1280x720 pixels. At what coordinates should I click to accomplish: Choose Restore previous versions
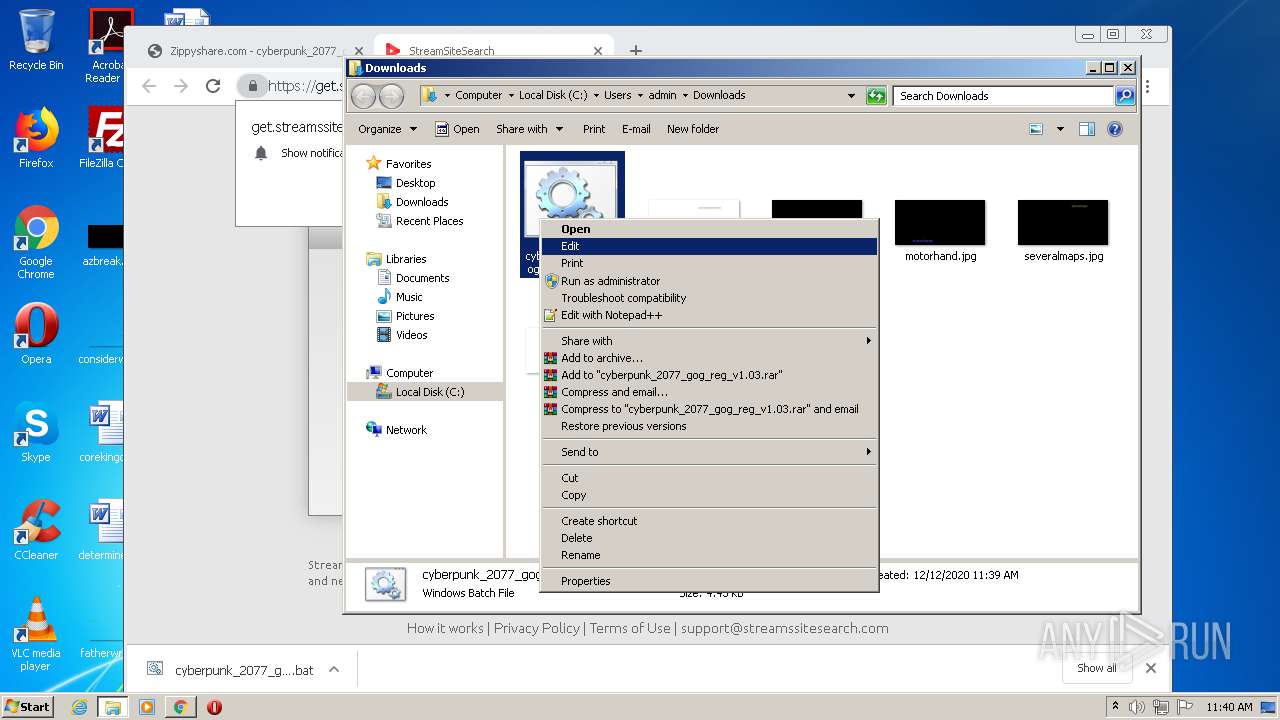[709, 426]
